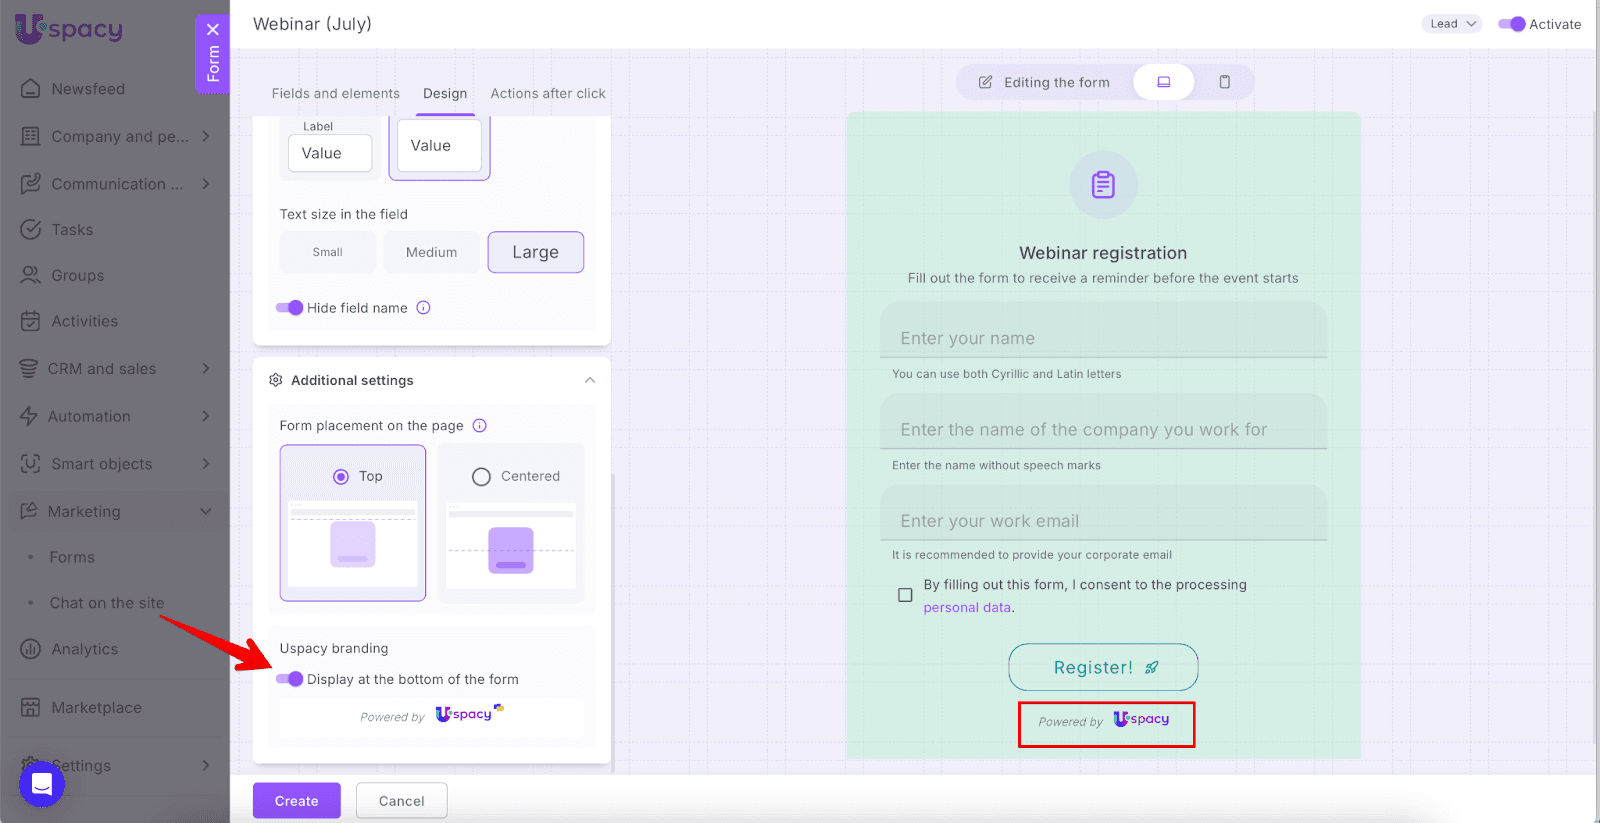Expand CRM and sales submenu arrow
1600x823 pixels.
pyautogui.click(x=206, y=369)
